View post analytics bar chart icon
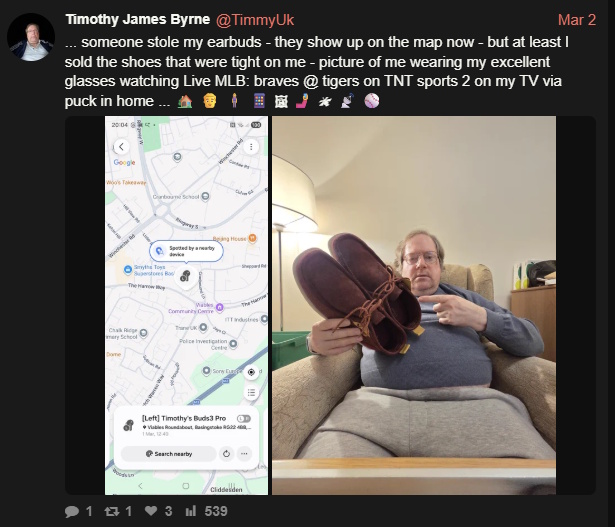 coord(191,511)
